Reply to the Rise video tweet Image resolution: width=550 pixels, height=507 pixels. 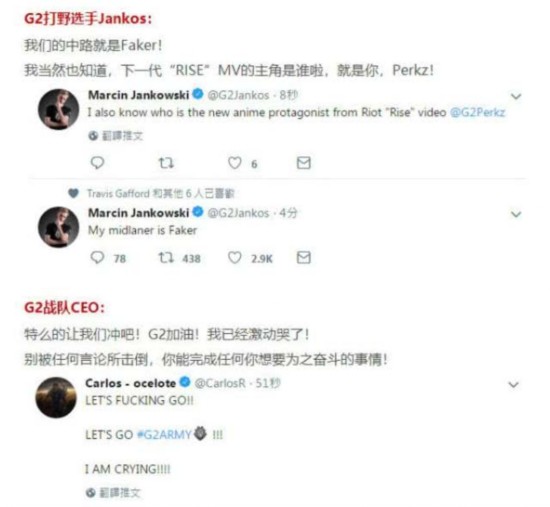tap(97, 163)
